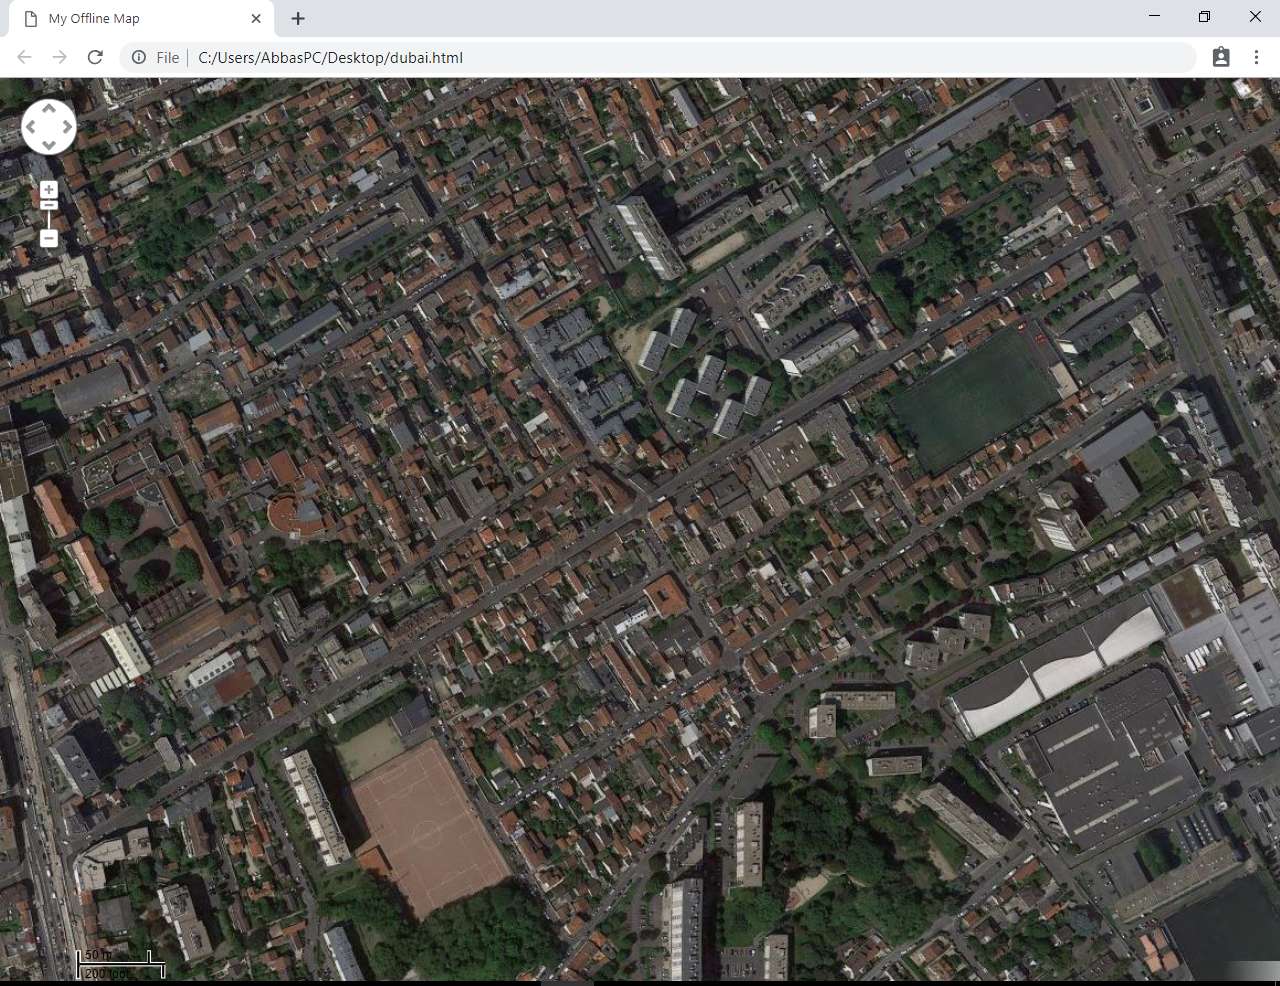The height and width of the screenshot is (986, 1280).
Task: Open the browser profile icon
Action: point(1221,57)
